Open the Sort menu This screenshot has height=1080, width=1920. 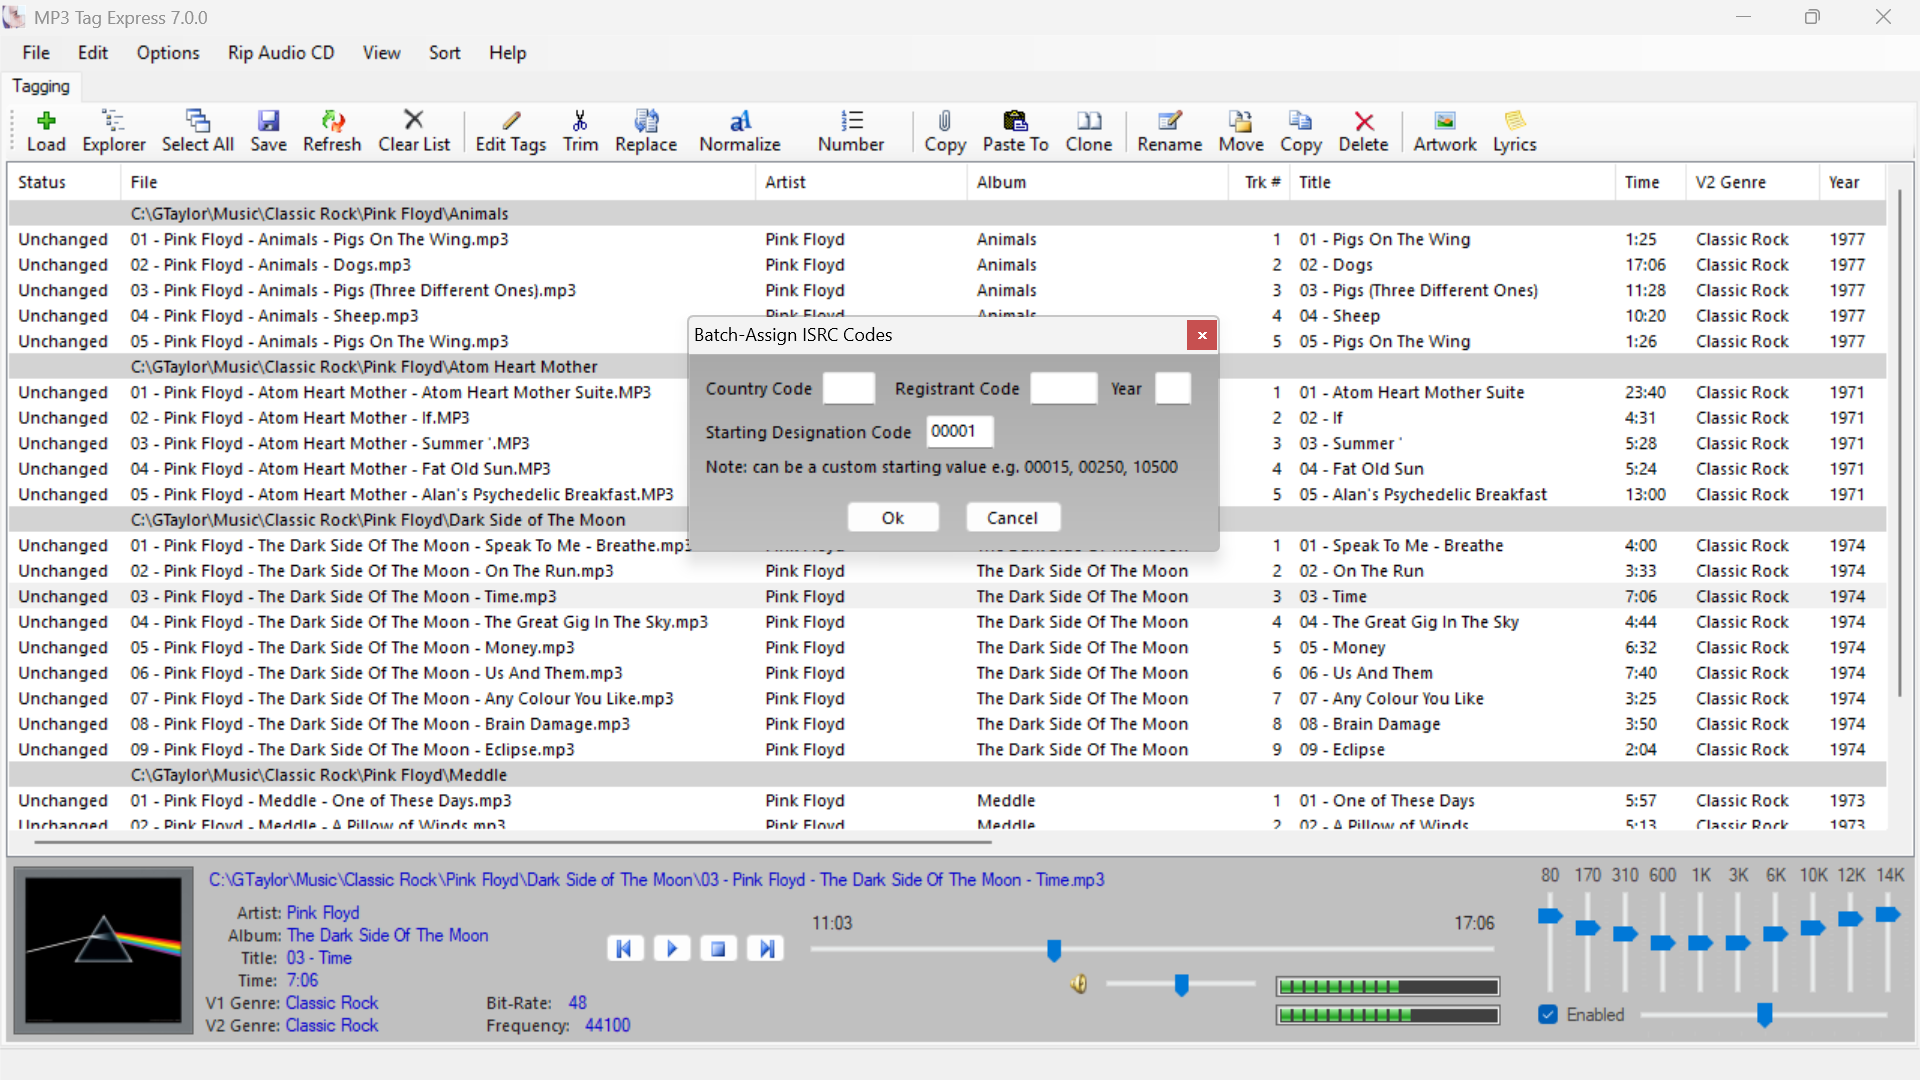[445, 53]
